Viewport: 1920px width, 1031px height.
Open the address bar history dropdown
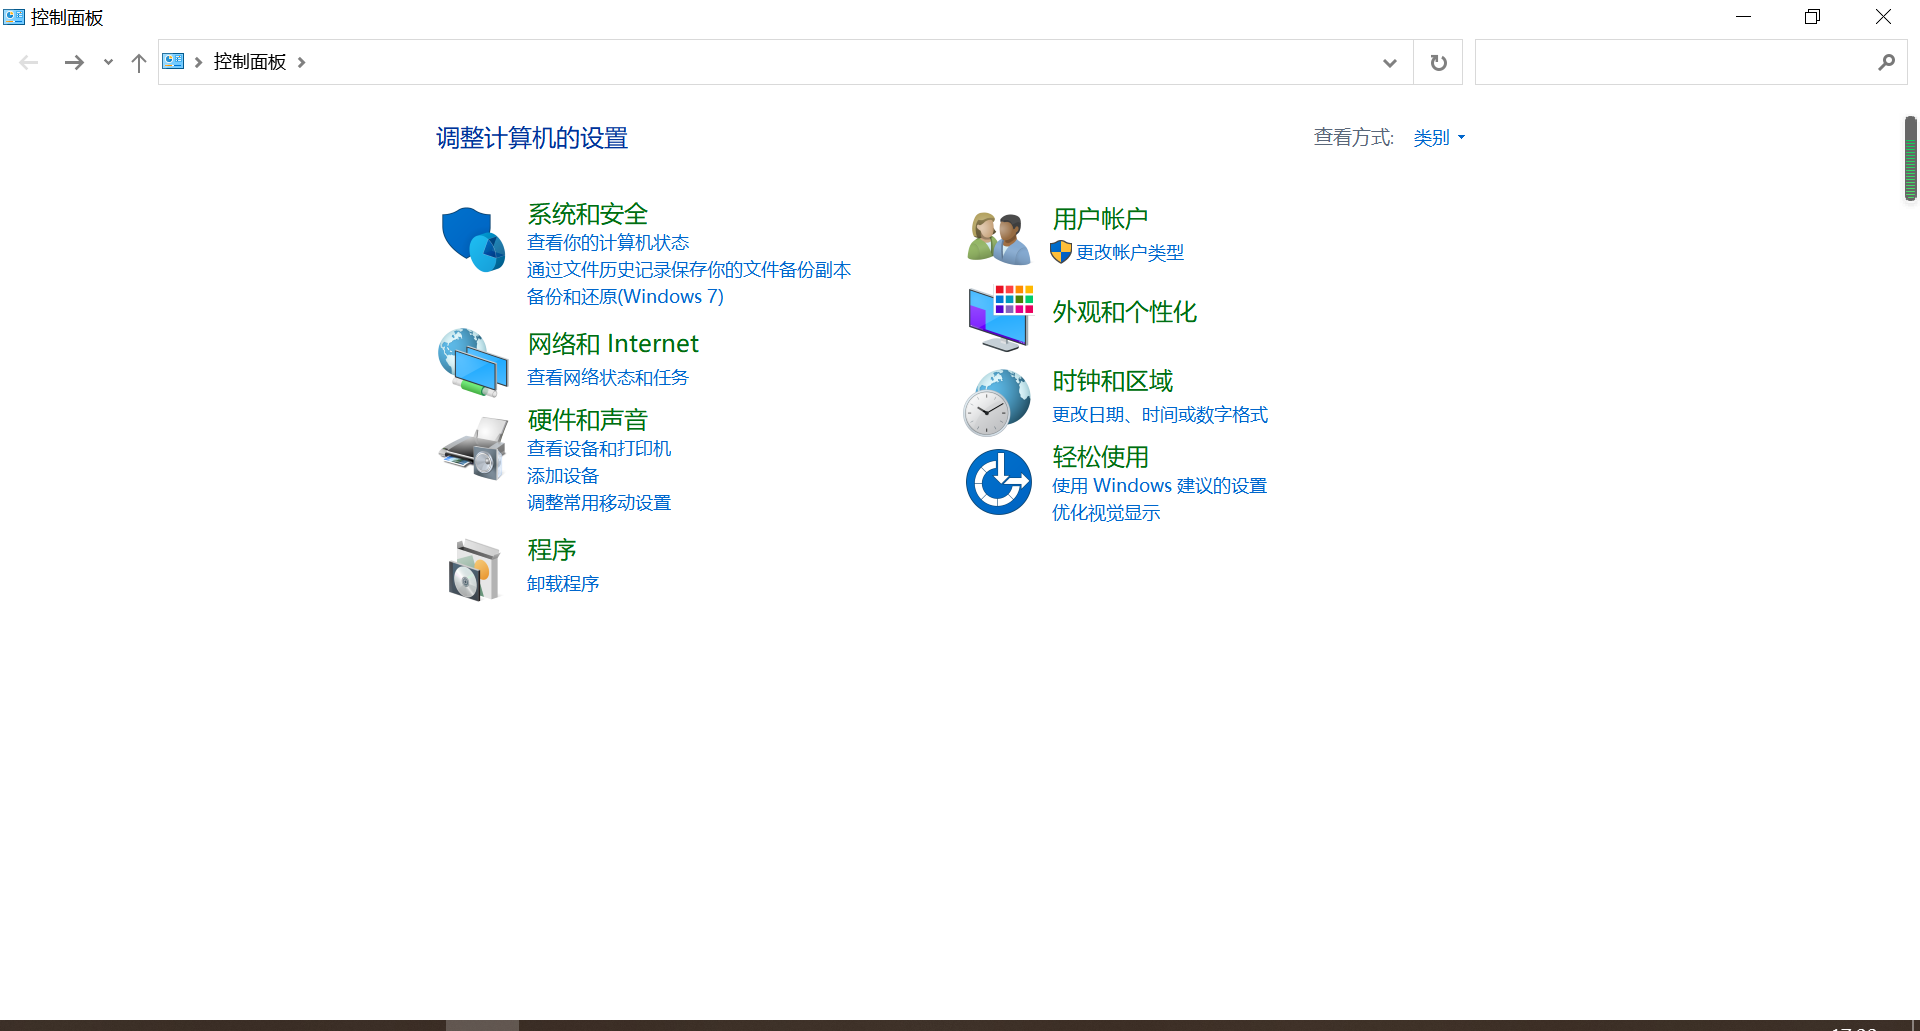tap(1389, 63)
